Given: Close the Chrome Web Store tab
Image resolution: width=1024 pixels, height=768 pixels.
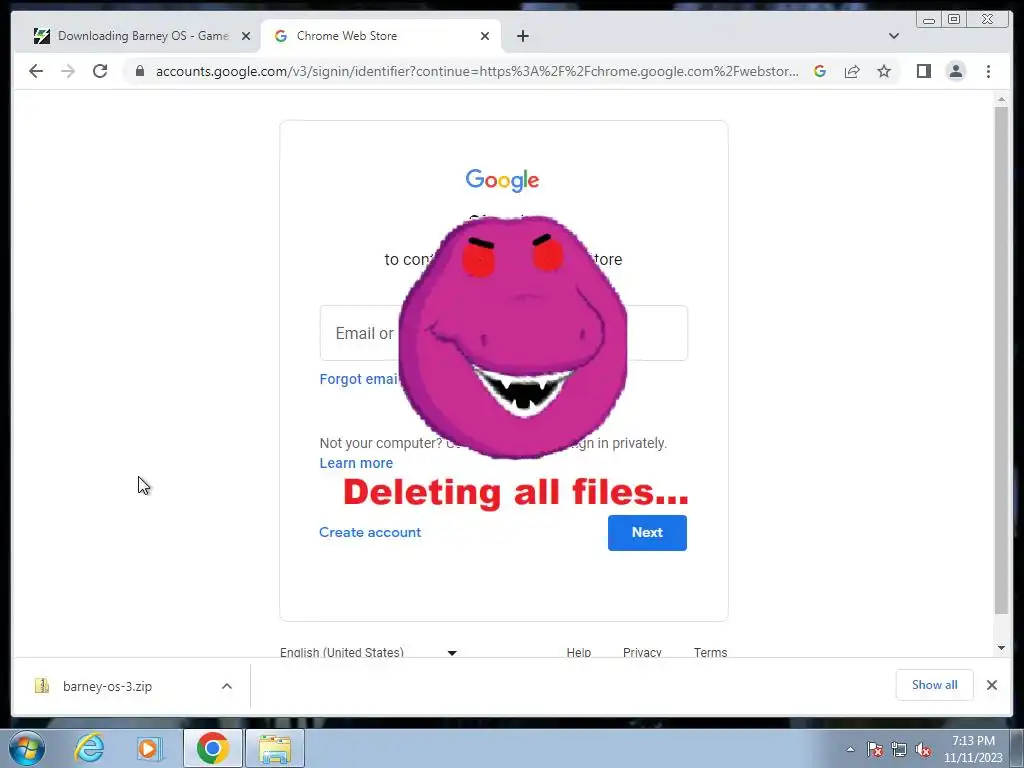Looking at the screenshot, I should [x=485, y=36].
